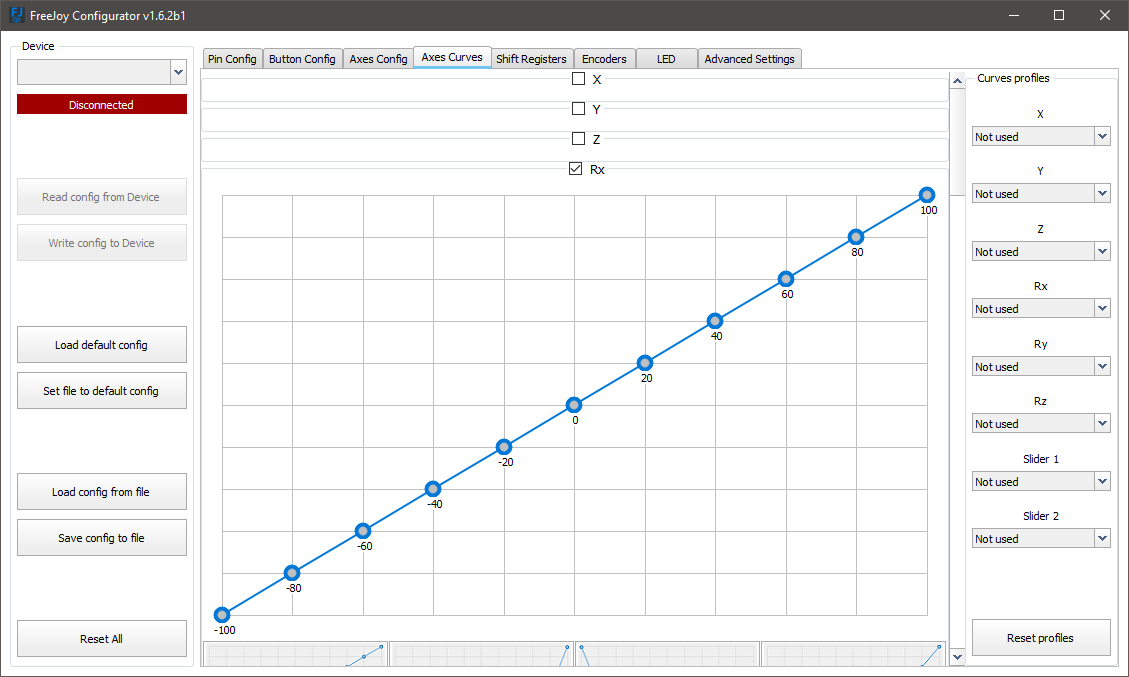Click the red Disconnected status indicator
1129x677 pixels.
[102, 104]
